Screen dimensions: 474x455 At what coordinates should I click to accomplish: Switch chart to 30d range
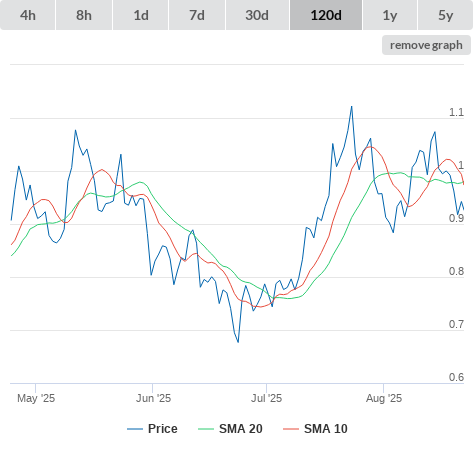coord(257,15)
